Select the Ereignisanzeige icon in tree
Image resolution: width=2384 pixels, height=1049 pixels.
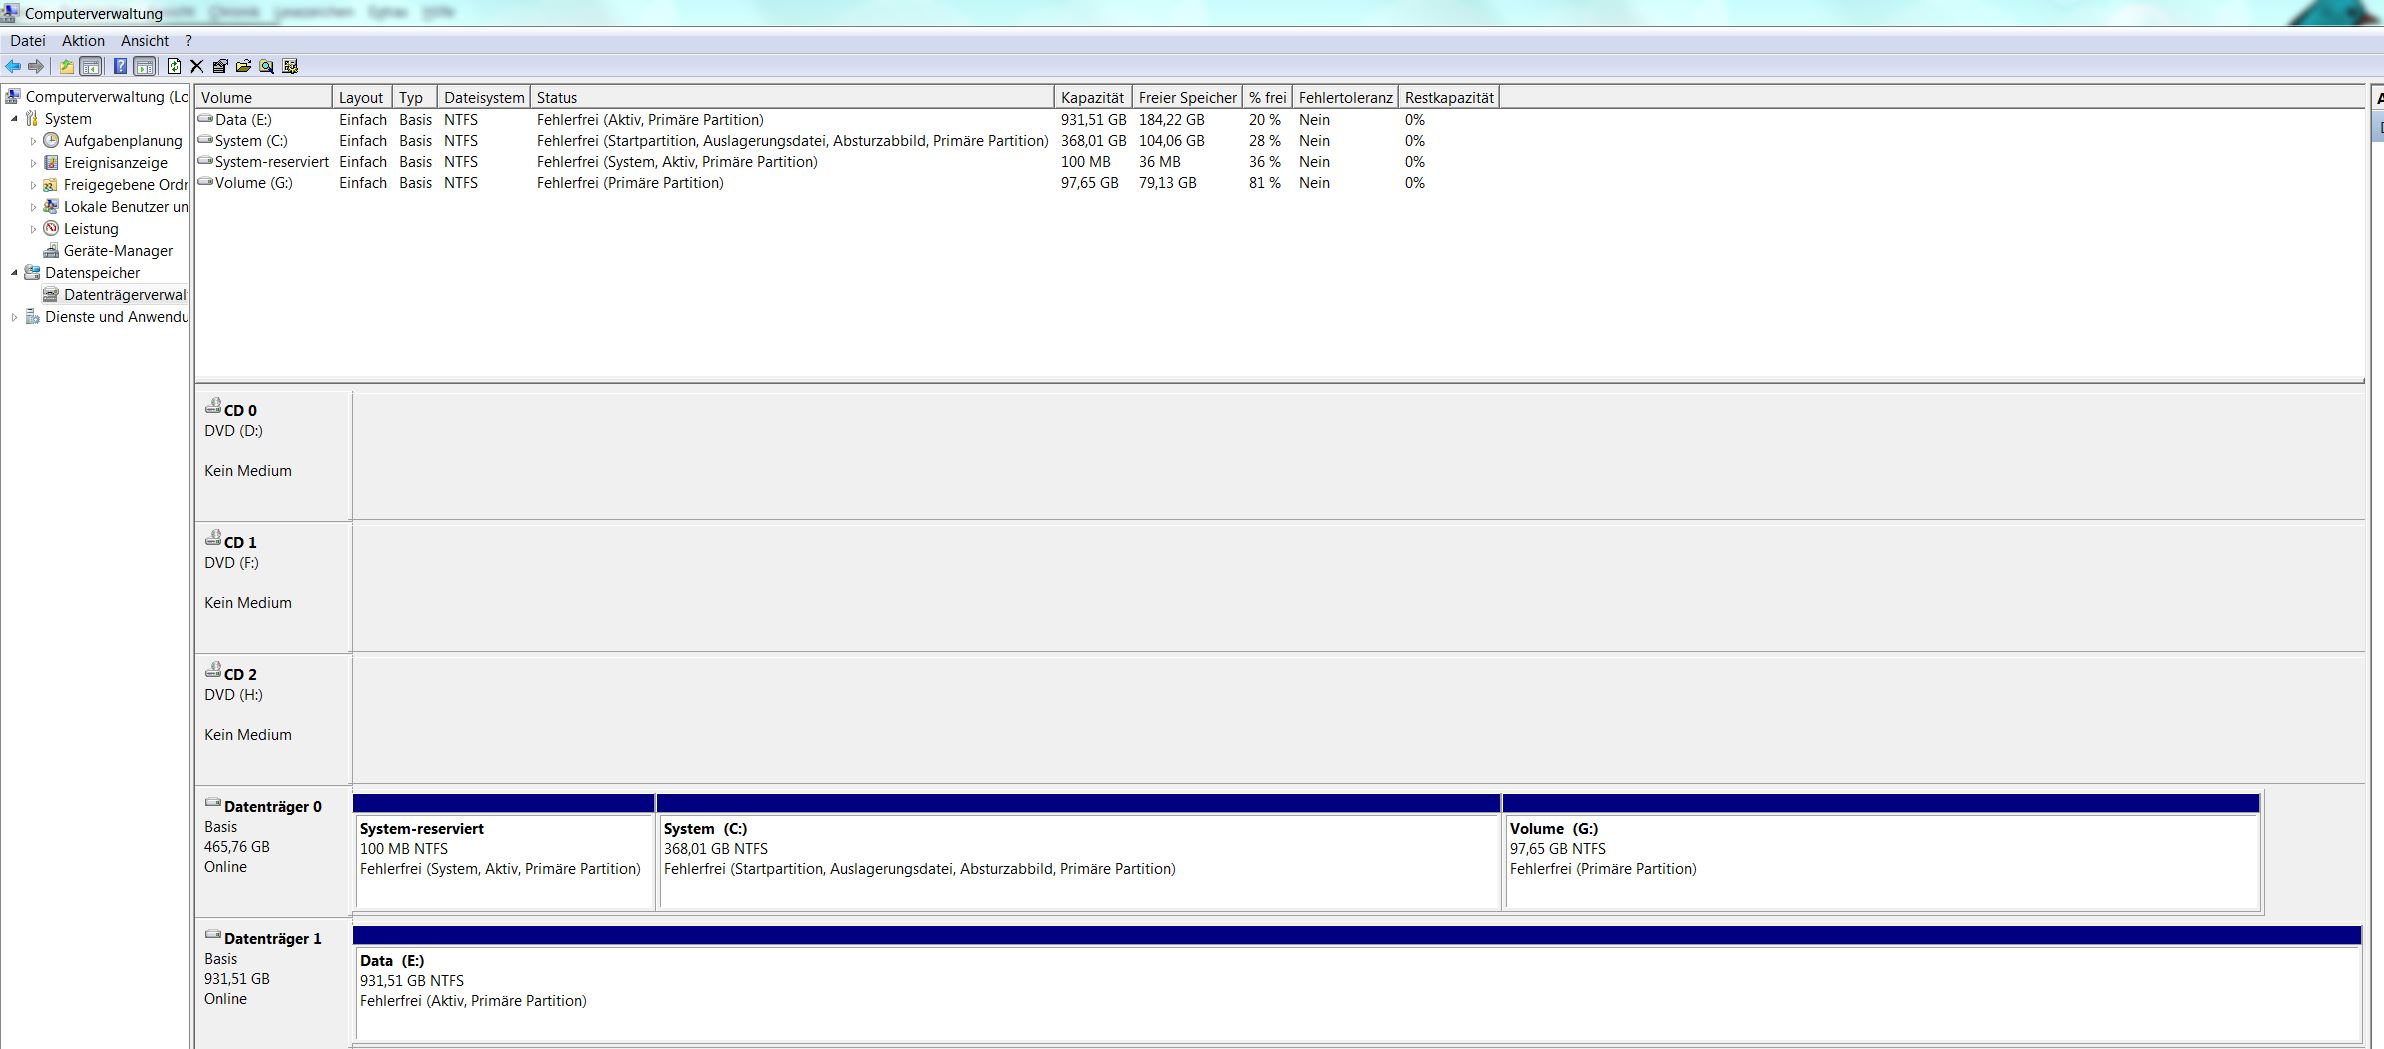[x=51, y=162]
